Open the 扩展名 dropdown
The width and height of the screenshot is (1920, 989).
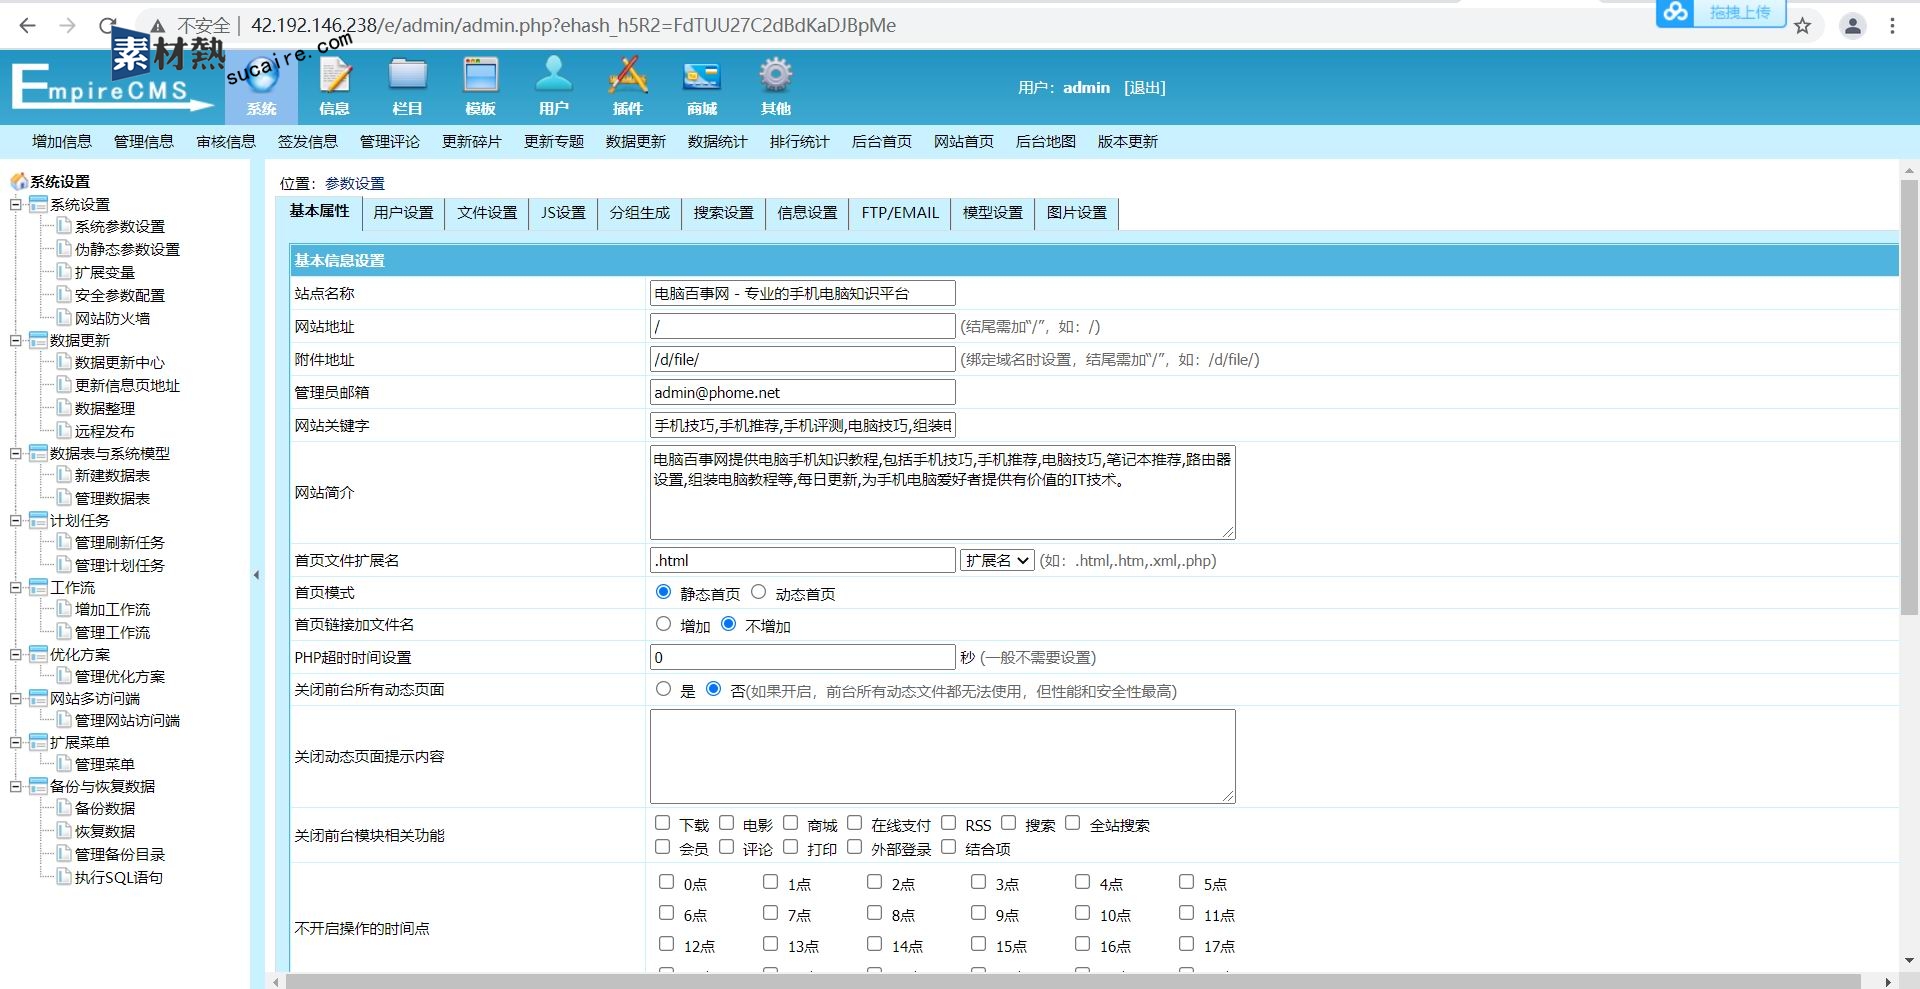[997, 560]
